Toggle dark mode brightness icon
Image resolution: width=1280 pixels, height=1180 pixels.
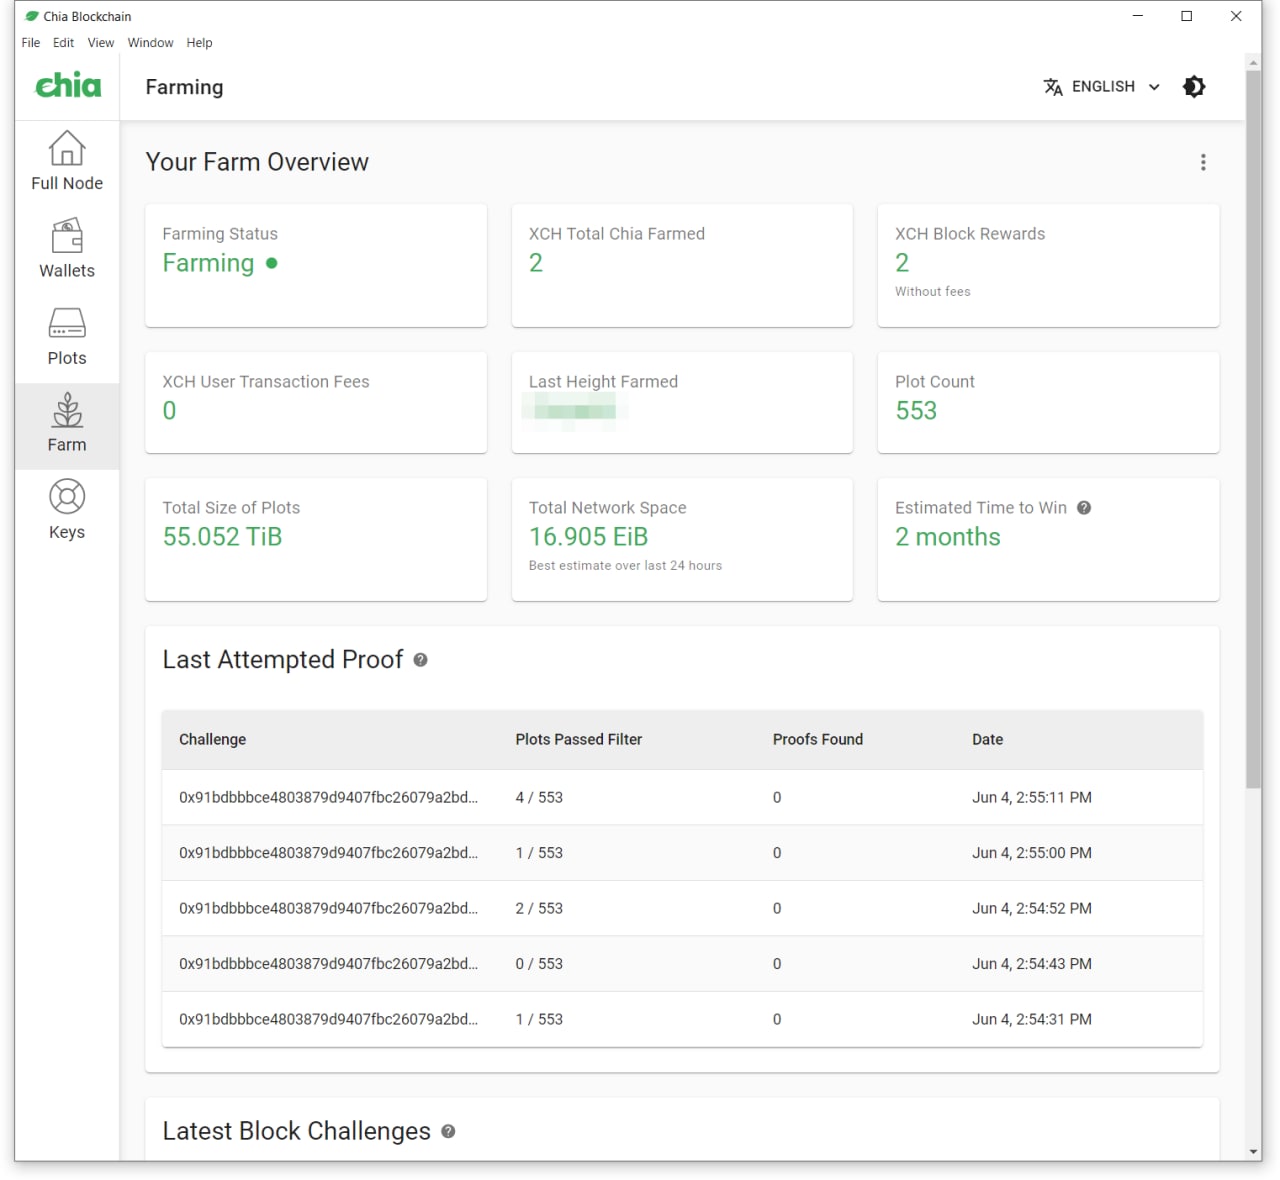point(1194,87)
